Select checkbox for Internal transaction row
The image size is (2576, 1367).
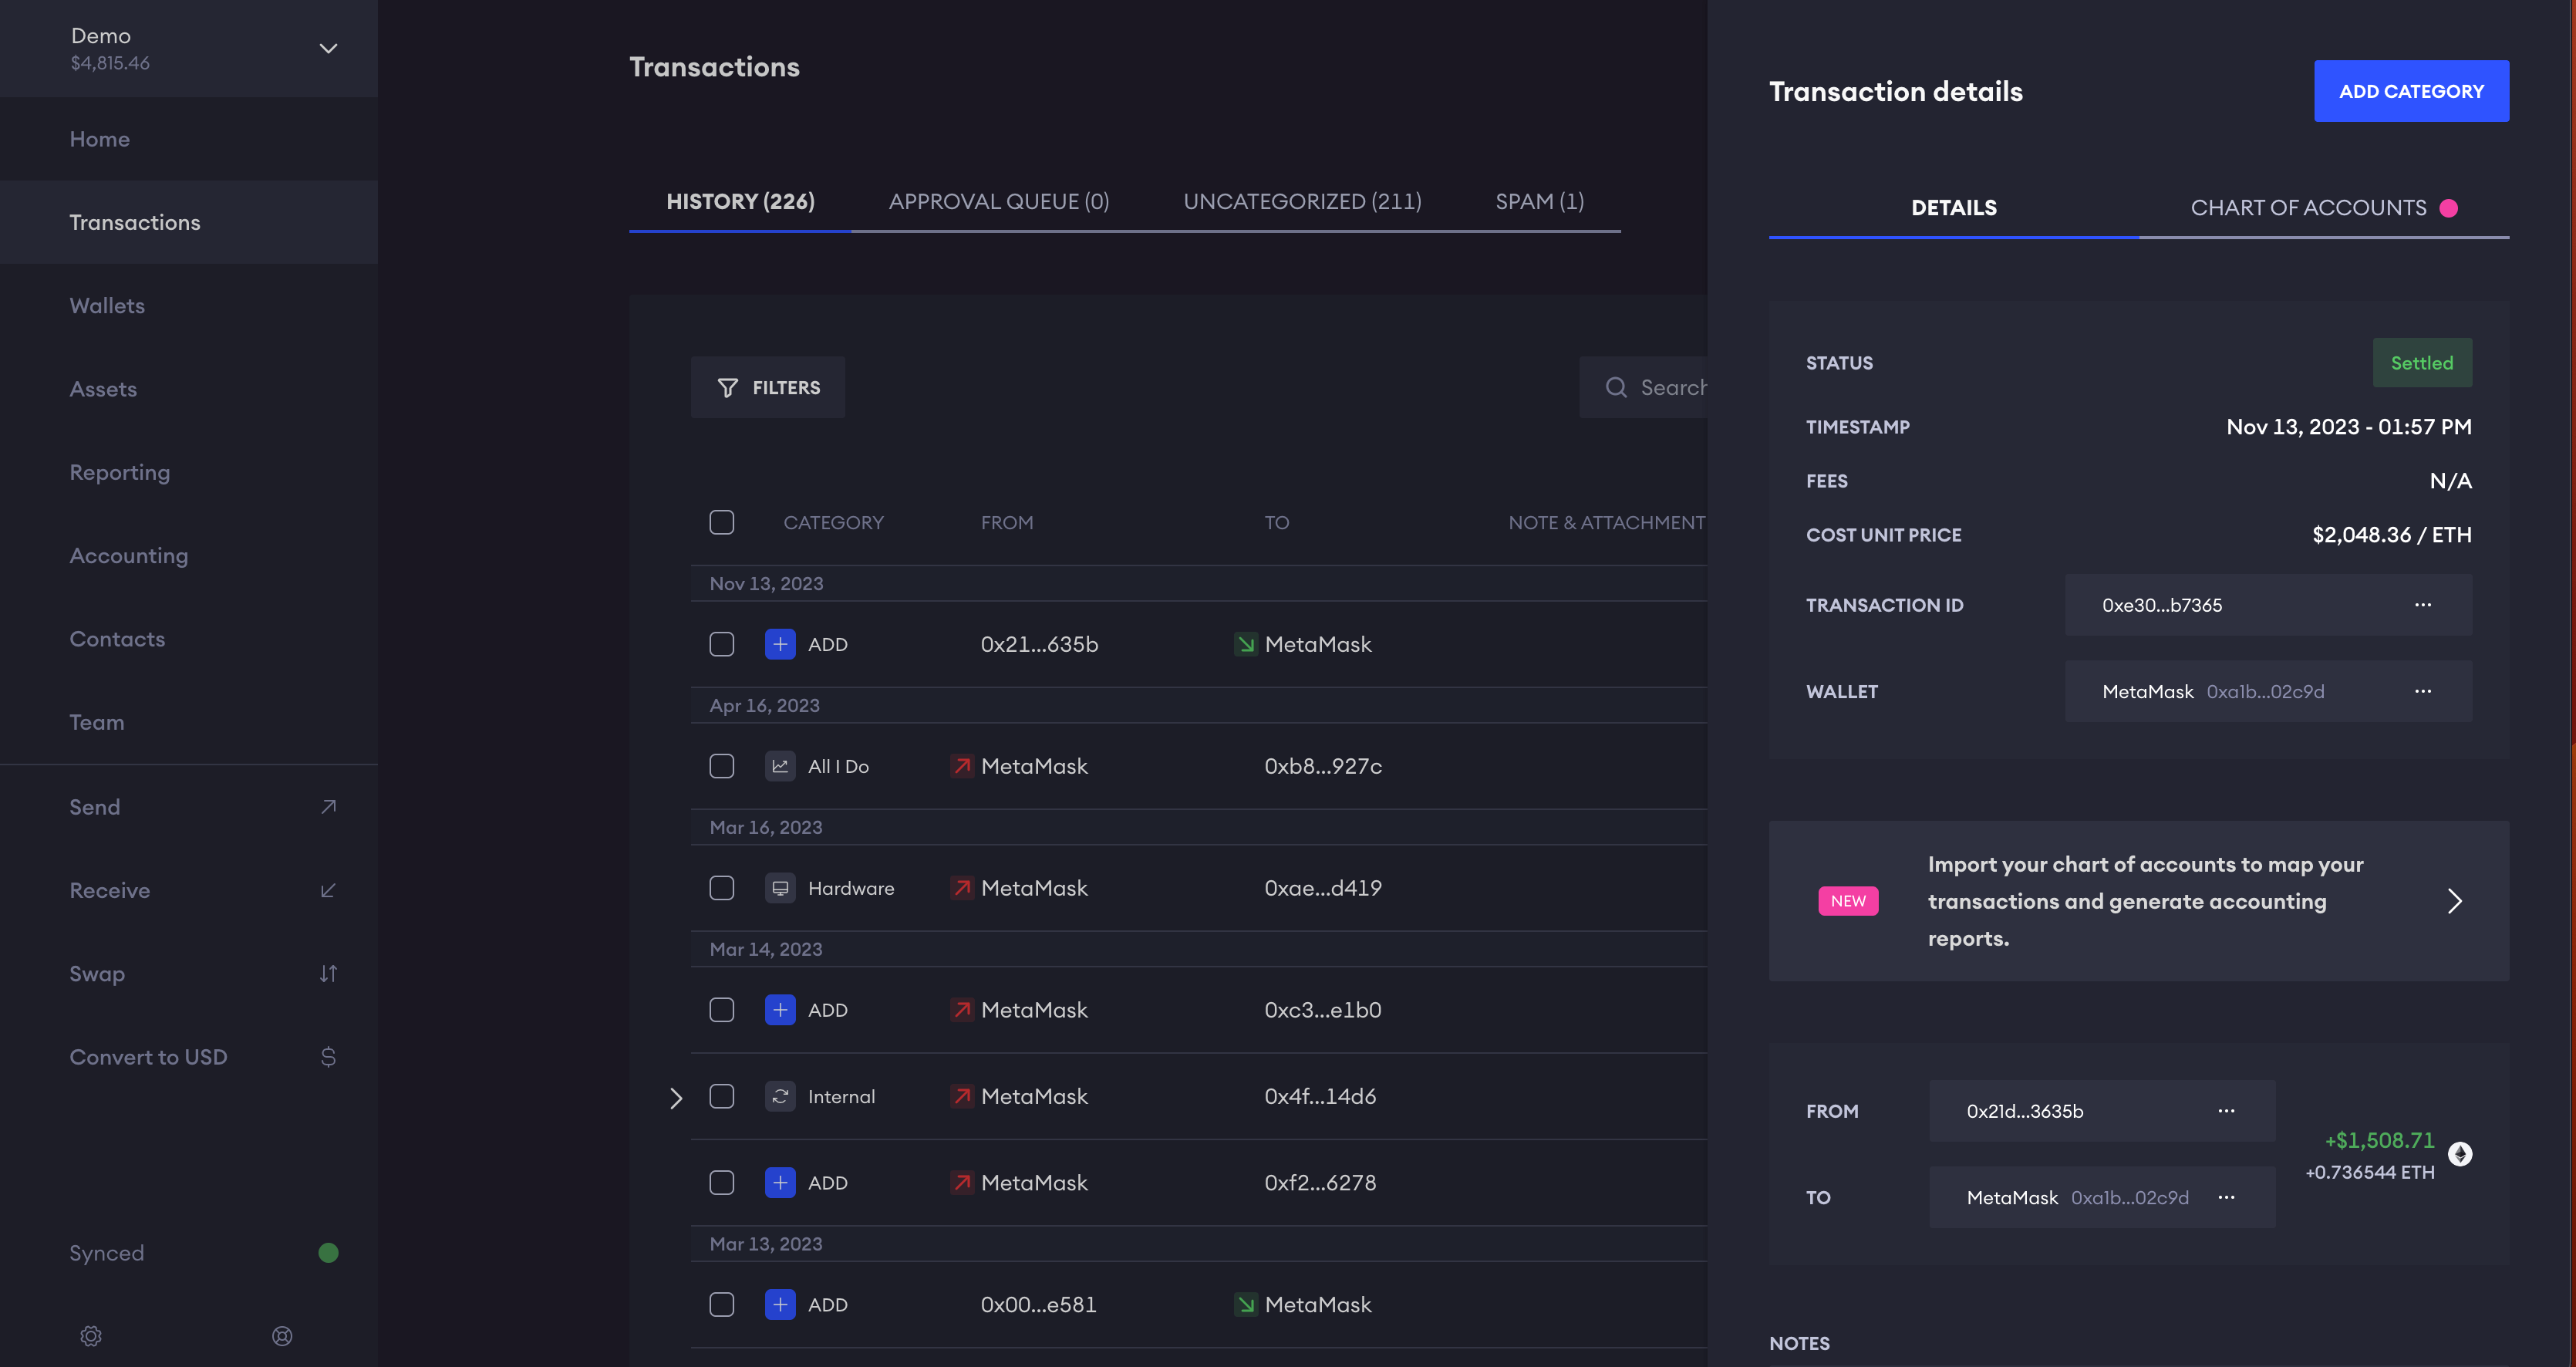[x=721, y=1096]
